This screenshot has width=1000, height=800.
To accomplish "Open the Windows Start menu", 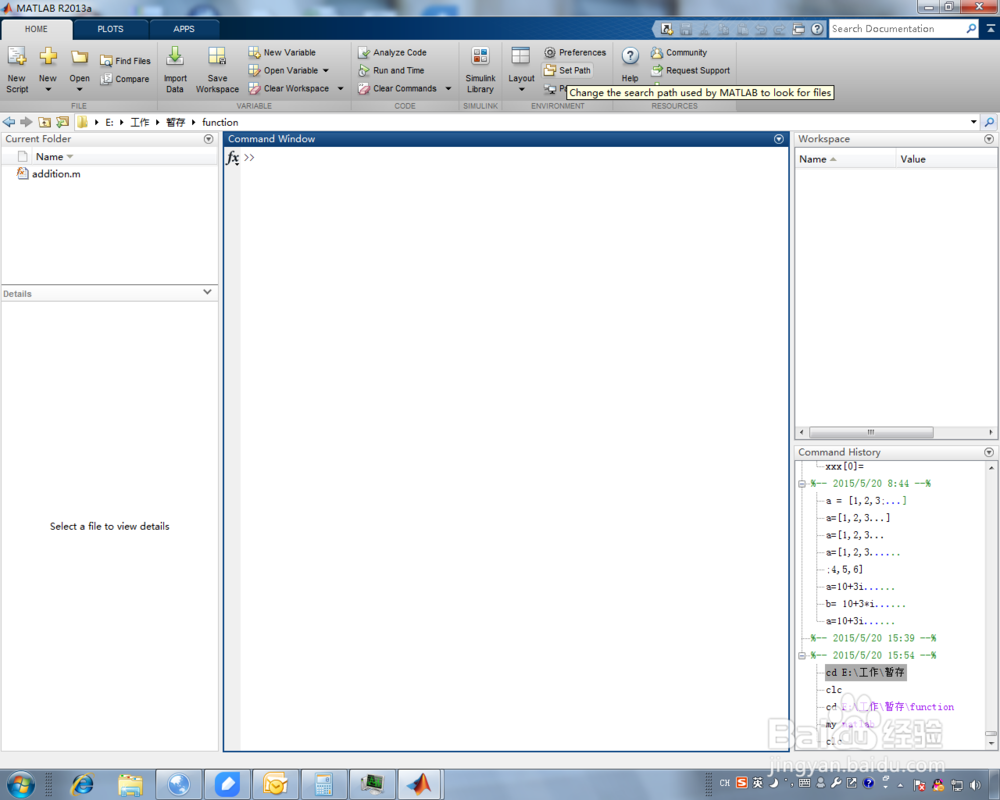I will click(20, 784).
